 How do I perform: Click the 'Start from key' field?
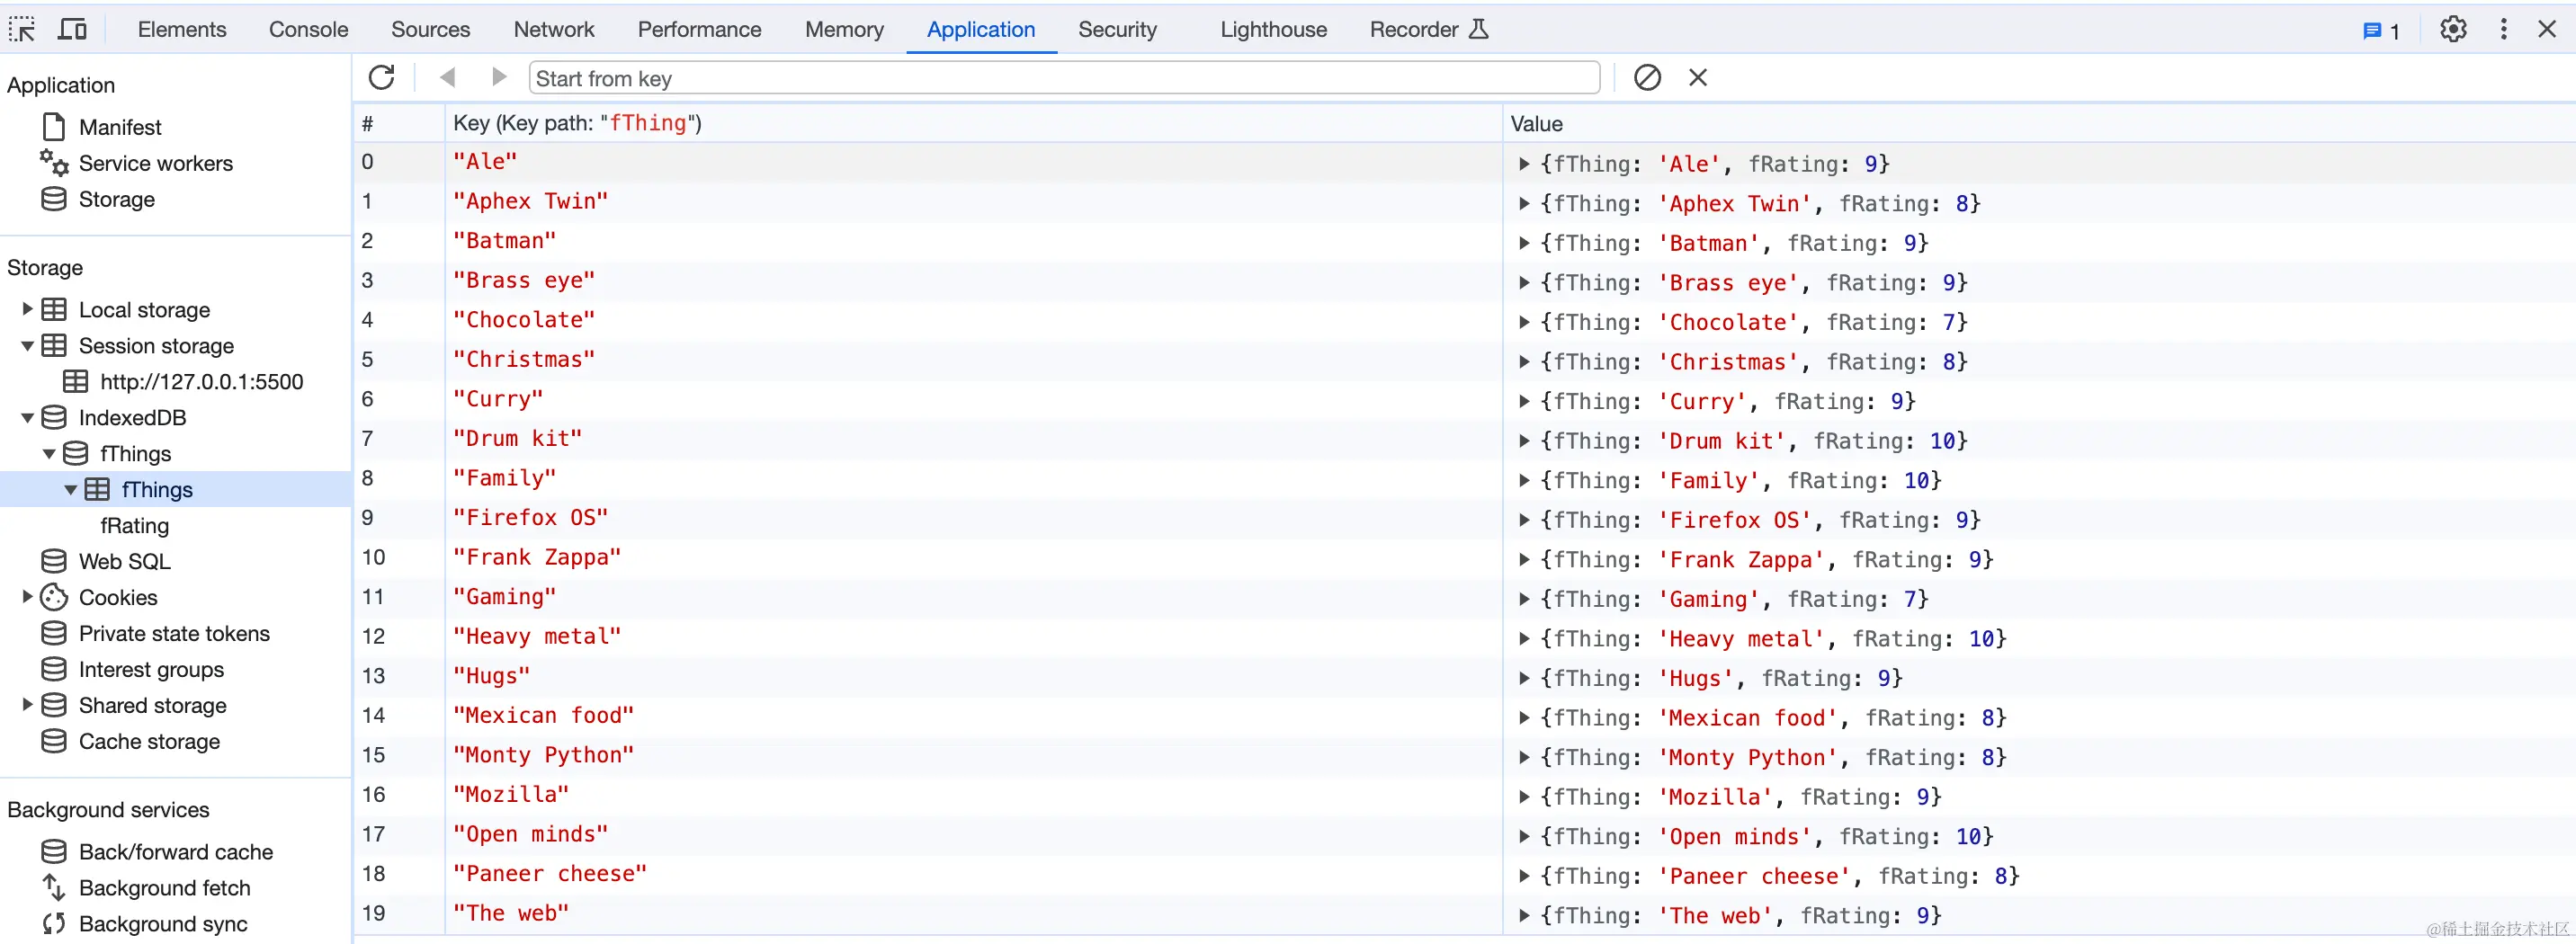[1064, 78]
